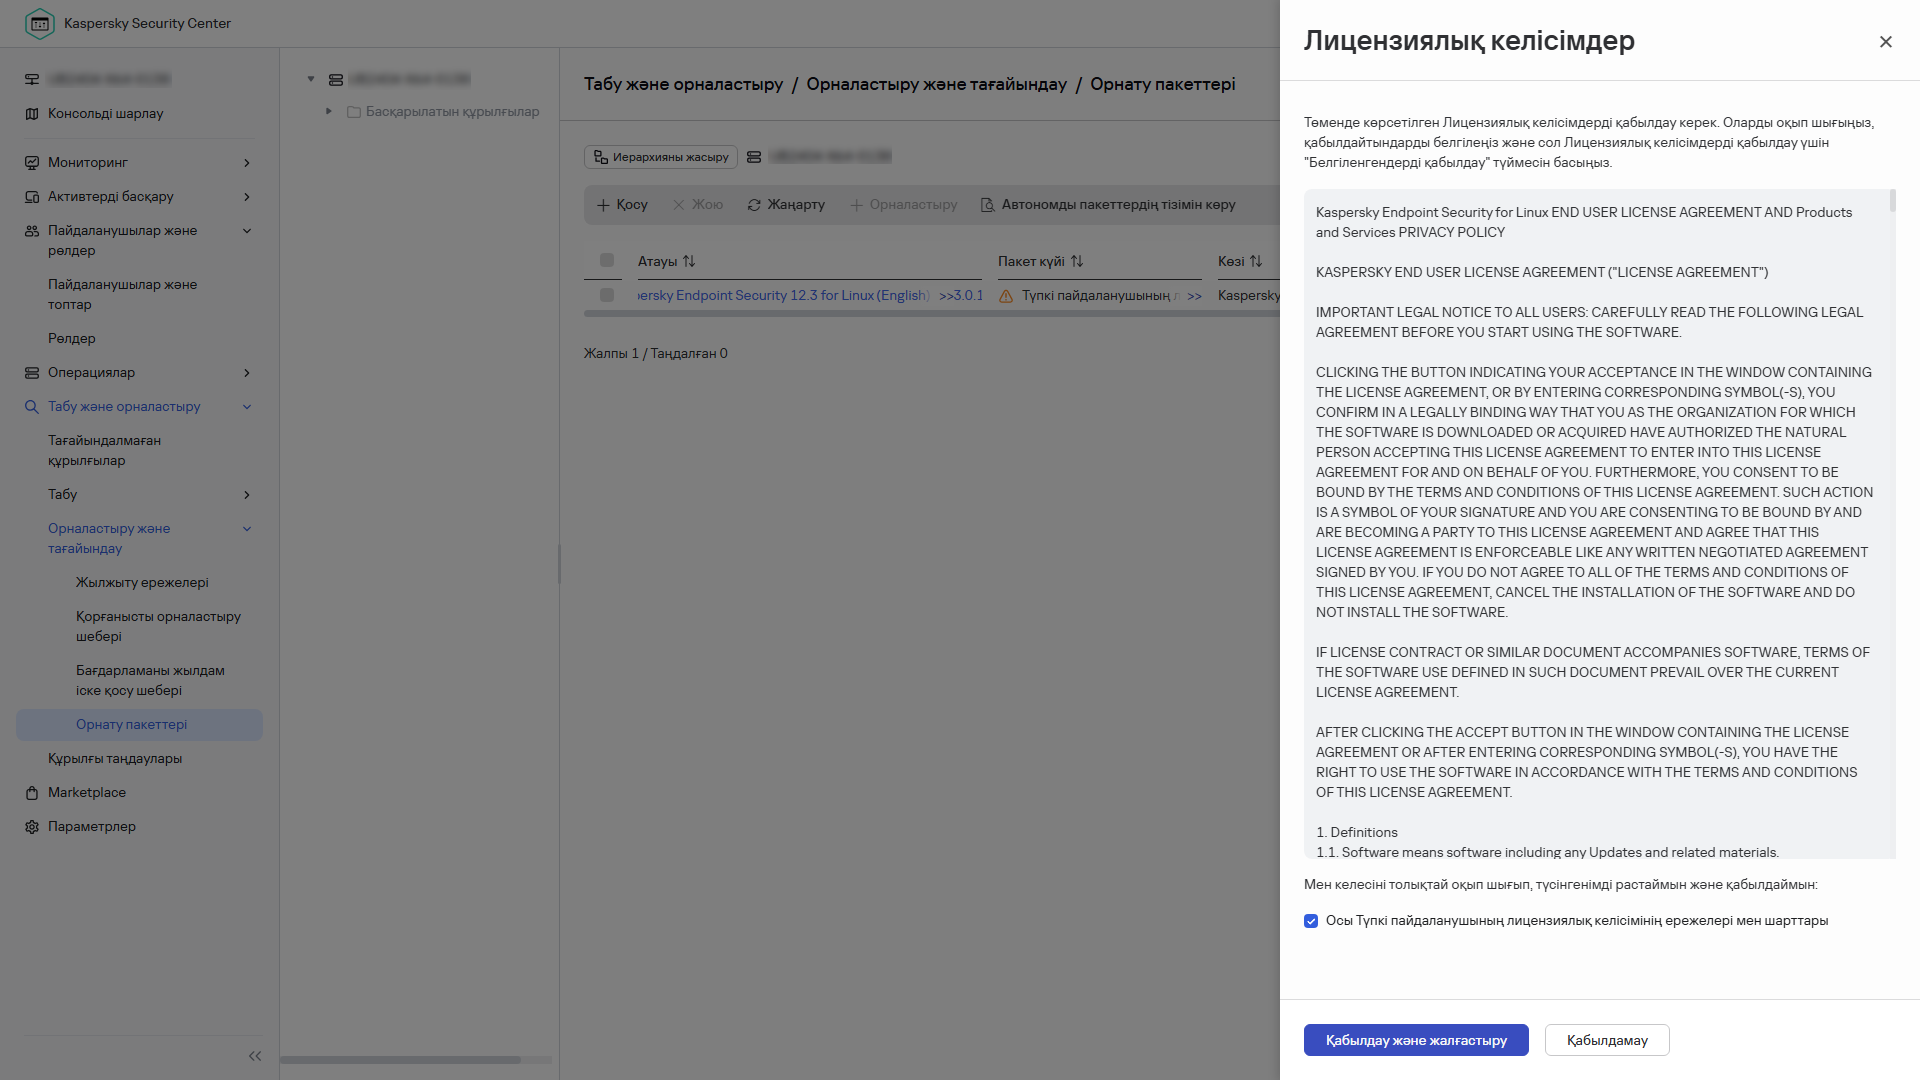This screenshot has height=1080, width=1920.
Task: Open Активтерді басқару via its sidebar icon
Action: pos(31,196)
